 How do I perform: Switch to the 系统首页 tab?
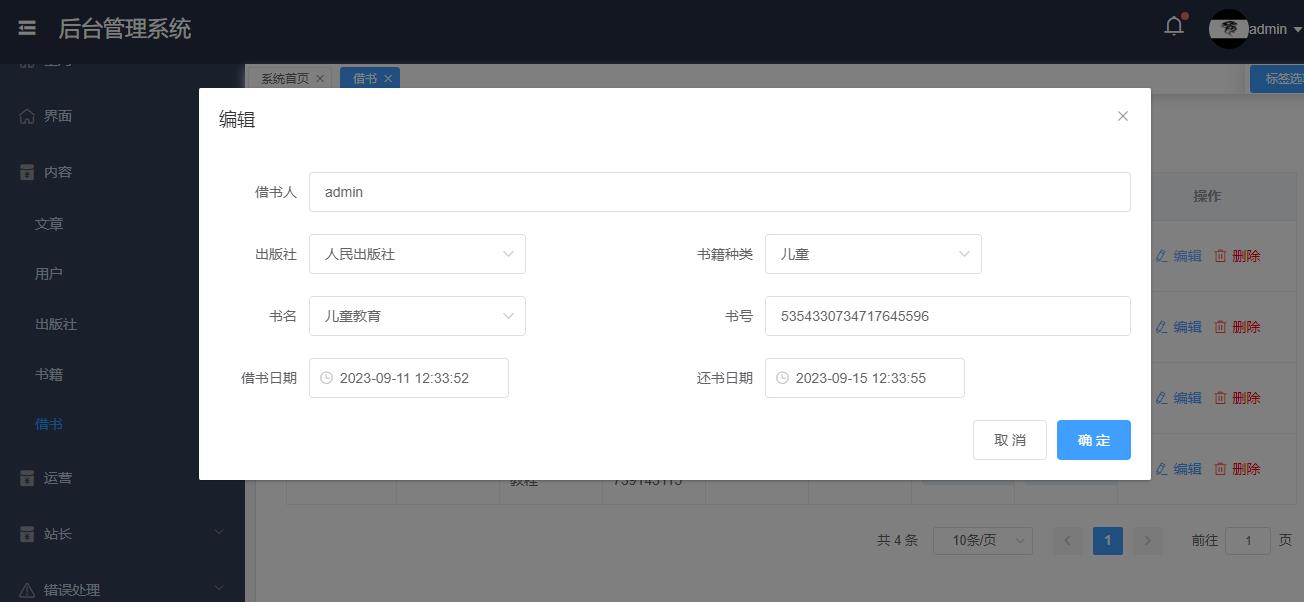(x=285, y=79)
